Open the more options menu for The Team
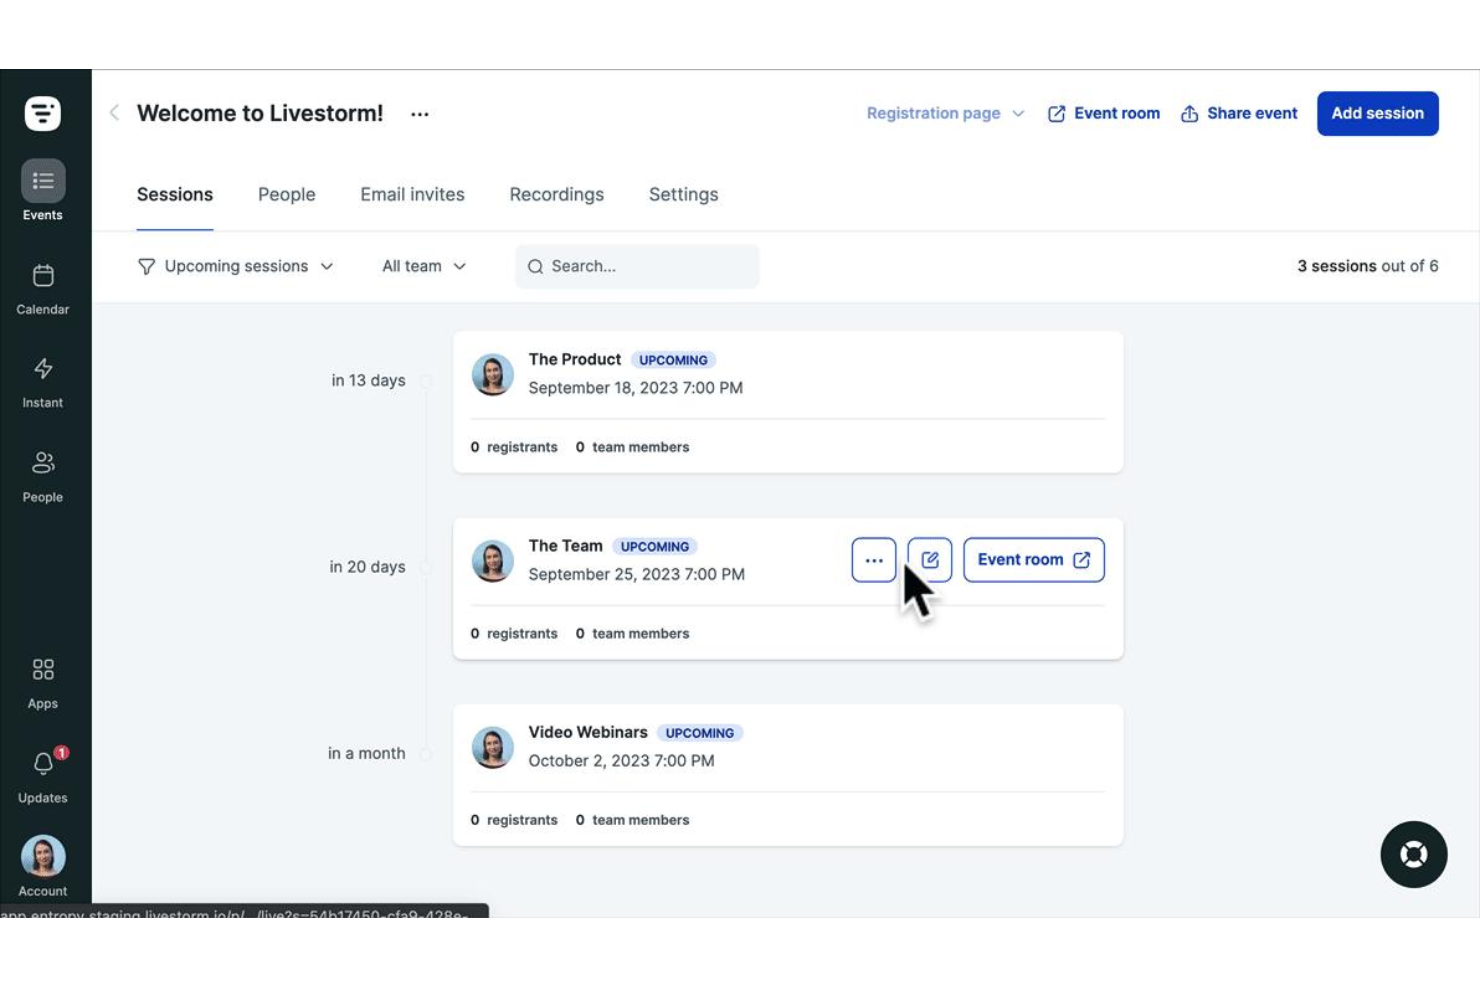Viewport: 1480px width, 987px height. pyautogui.click(x=873, y=559)
